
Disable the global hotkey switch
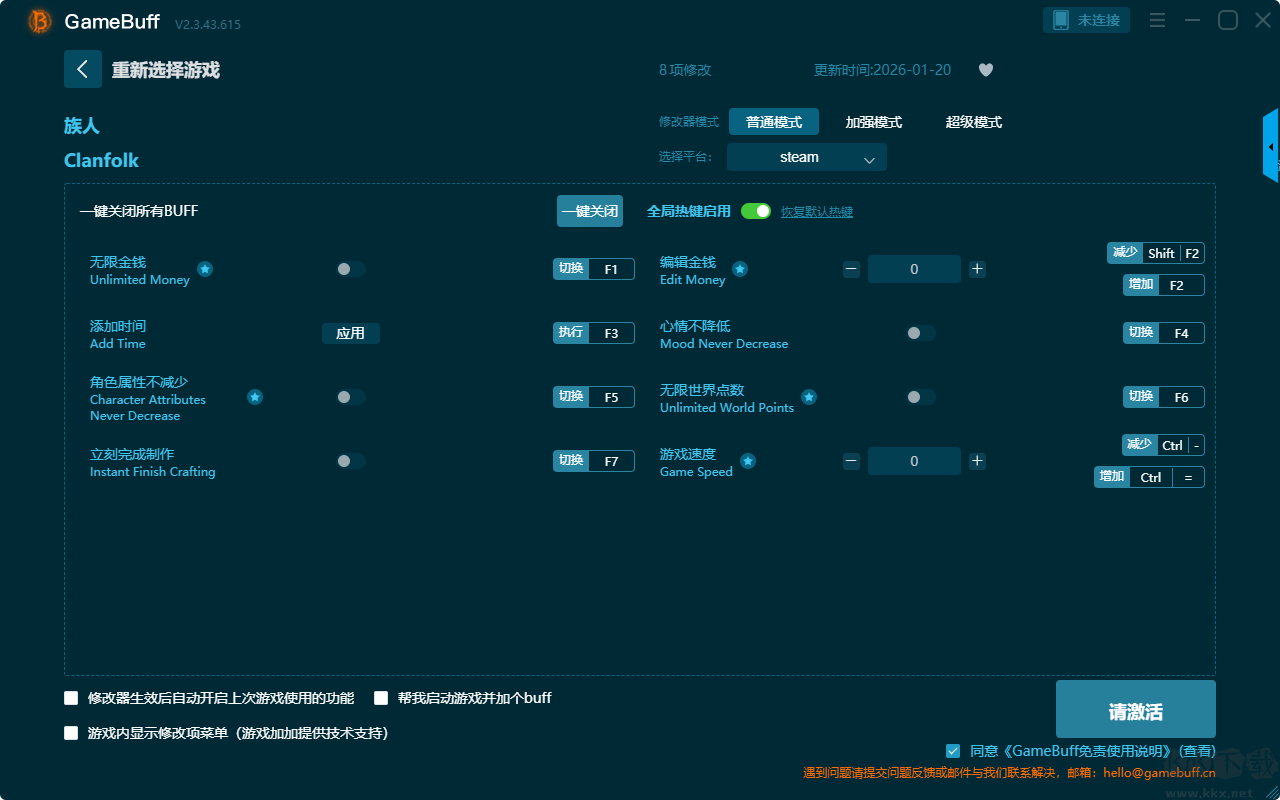756,211
